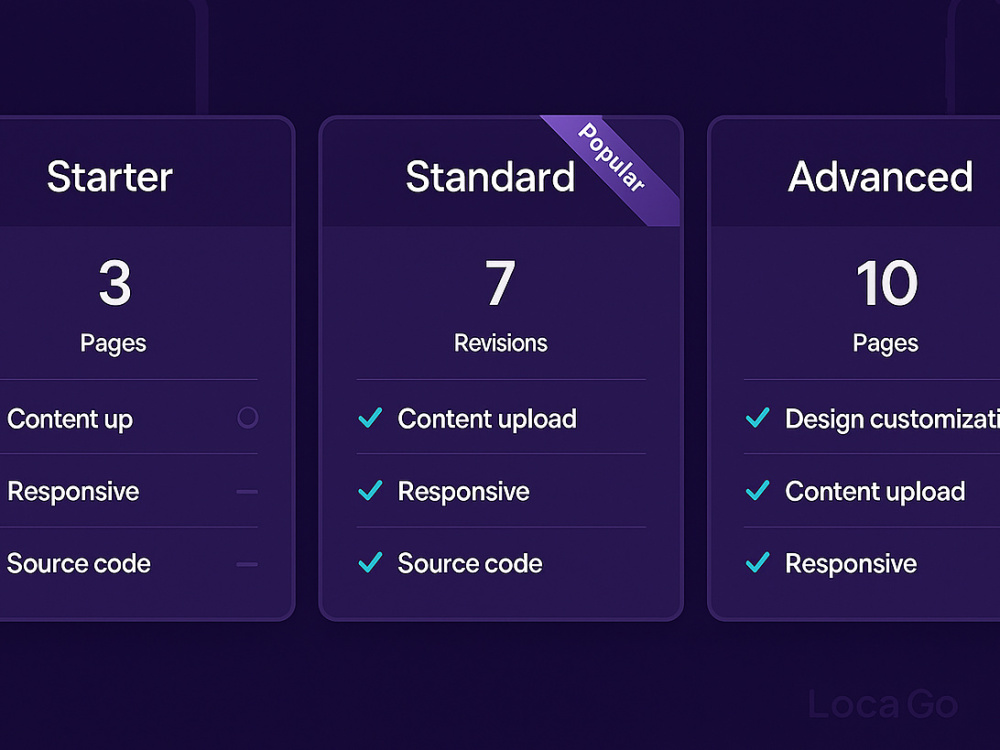
Task: Select the Standard plan heading
Action: [490, 177]
